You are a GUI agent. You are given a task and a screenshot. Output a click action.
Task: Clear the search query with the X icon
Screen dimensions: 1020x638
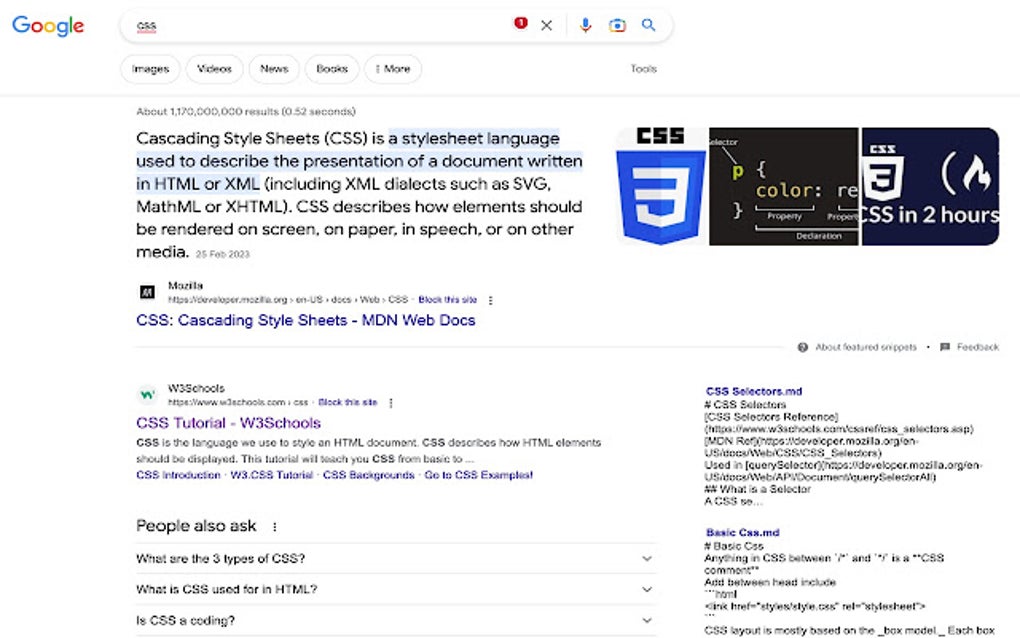(546, 25)
